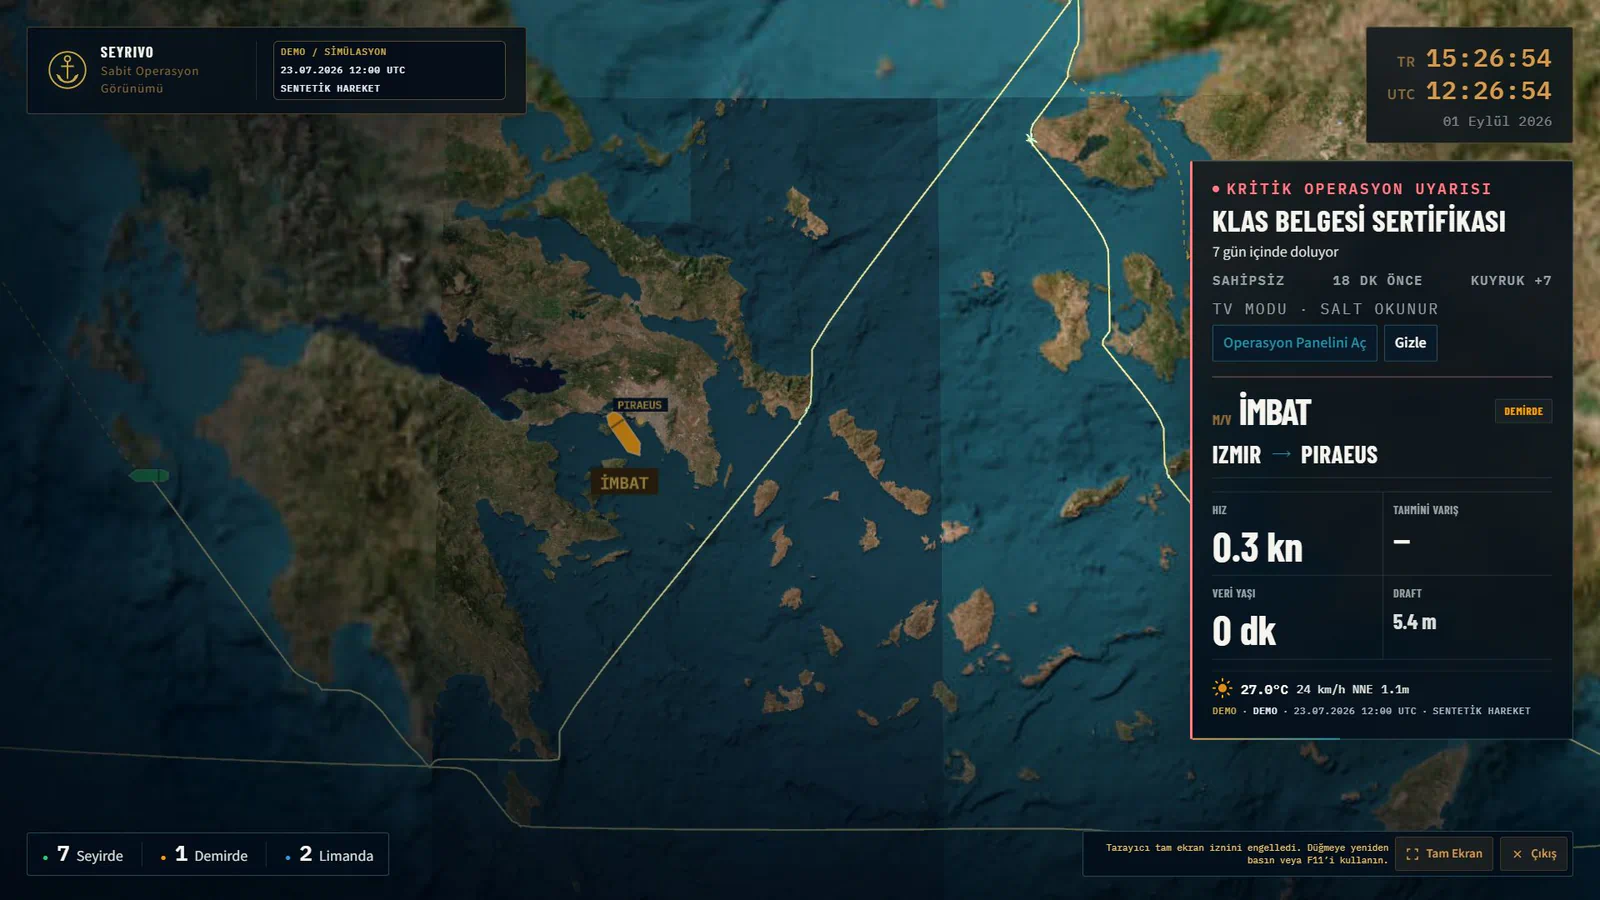Open the Operasyon Panelini Aç button
The width and height of the screenshot is (1600, 900).
[x=1294, y=343]
